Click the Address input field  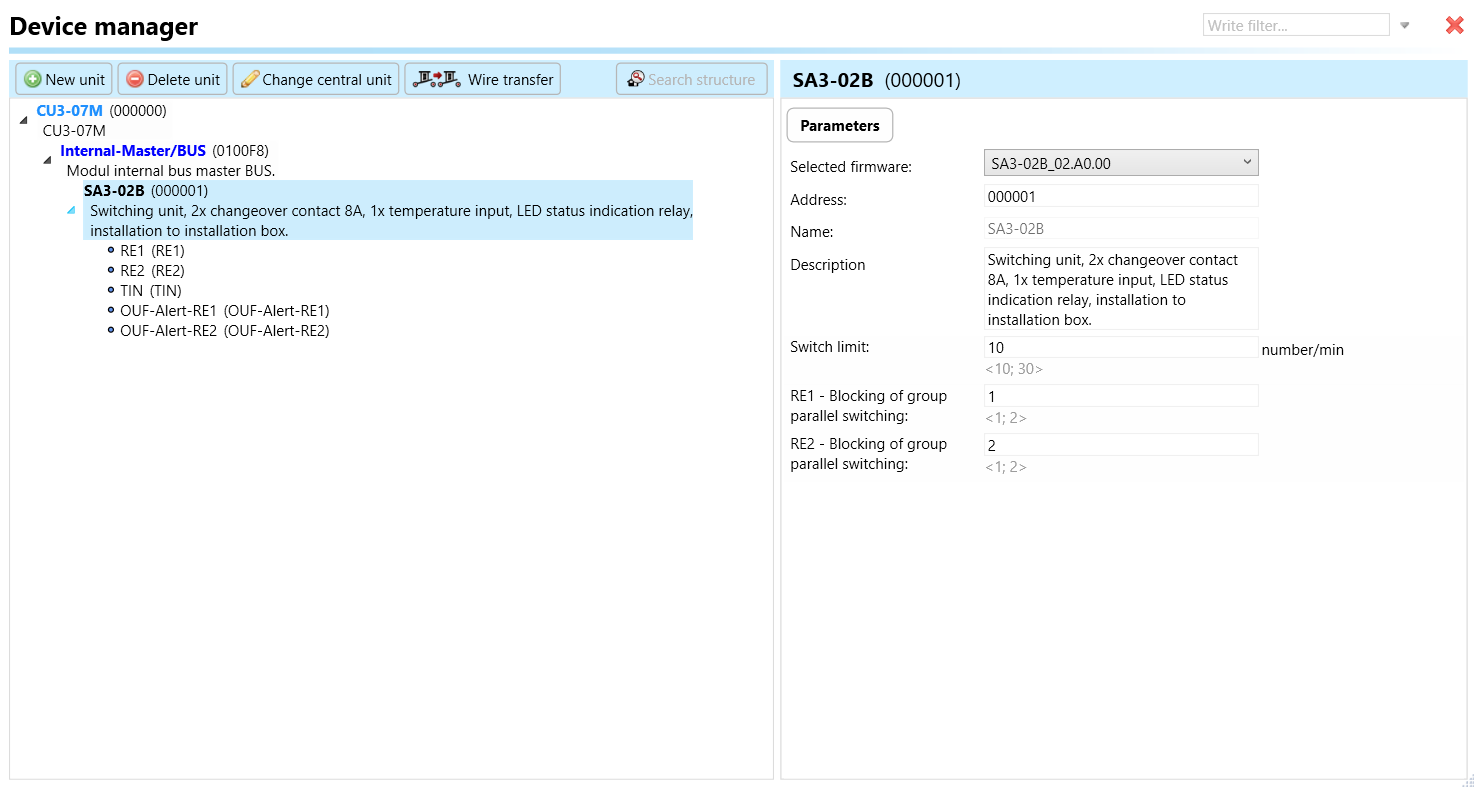tap(1120, 197)
